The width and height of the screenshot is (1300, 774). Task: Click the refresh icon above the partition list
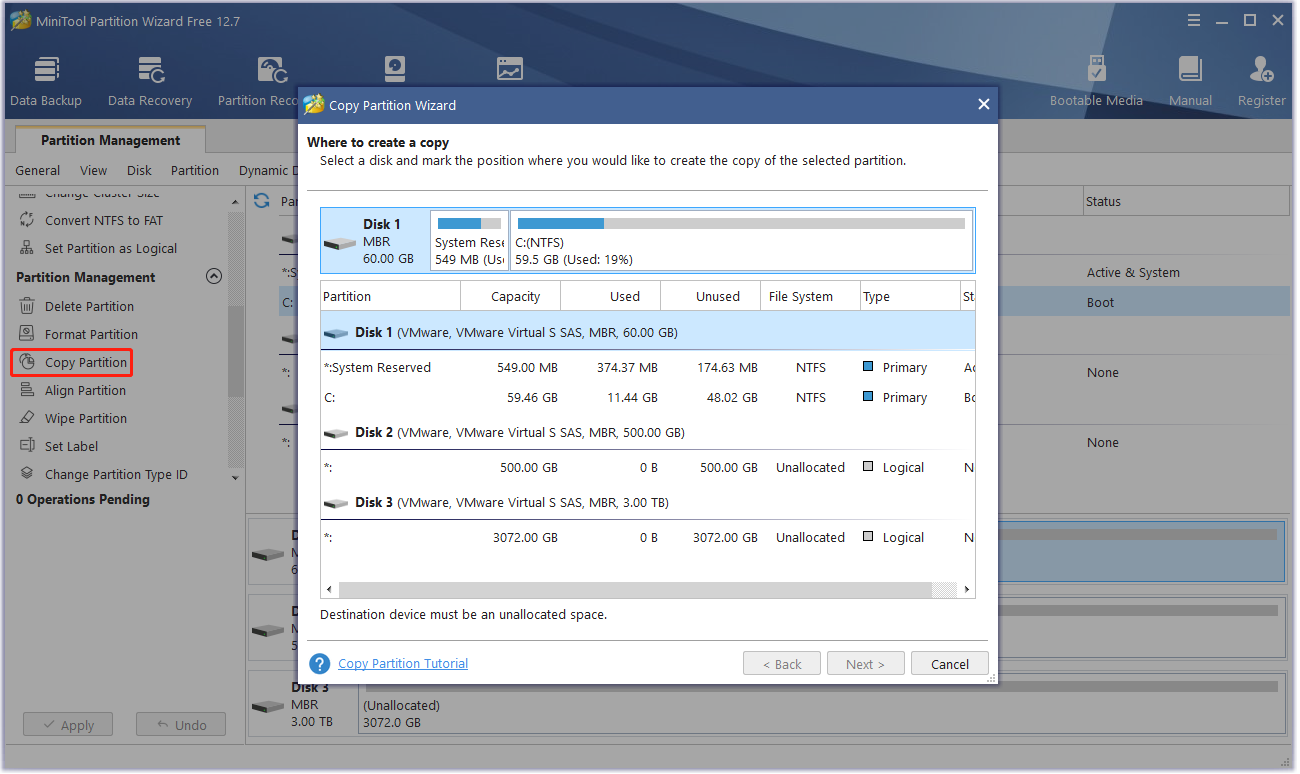point(262,200)
